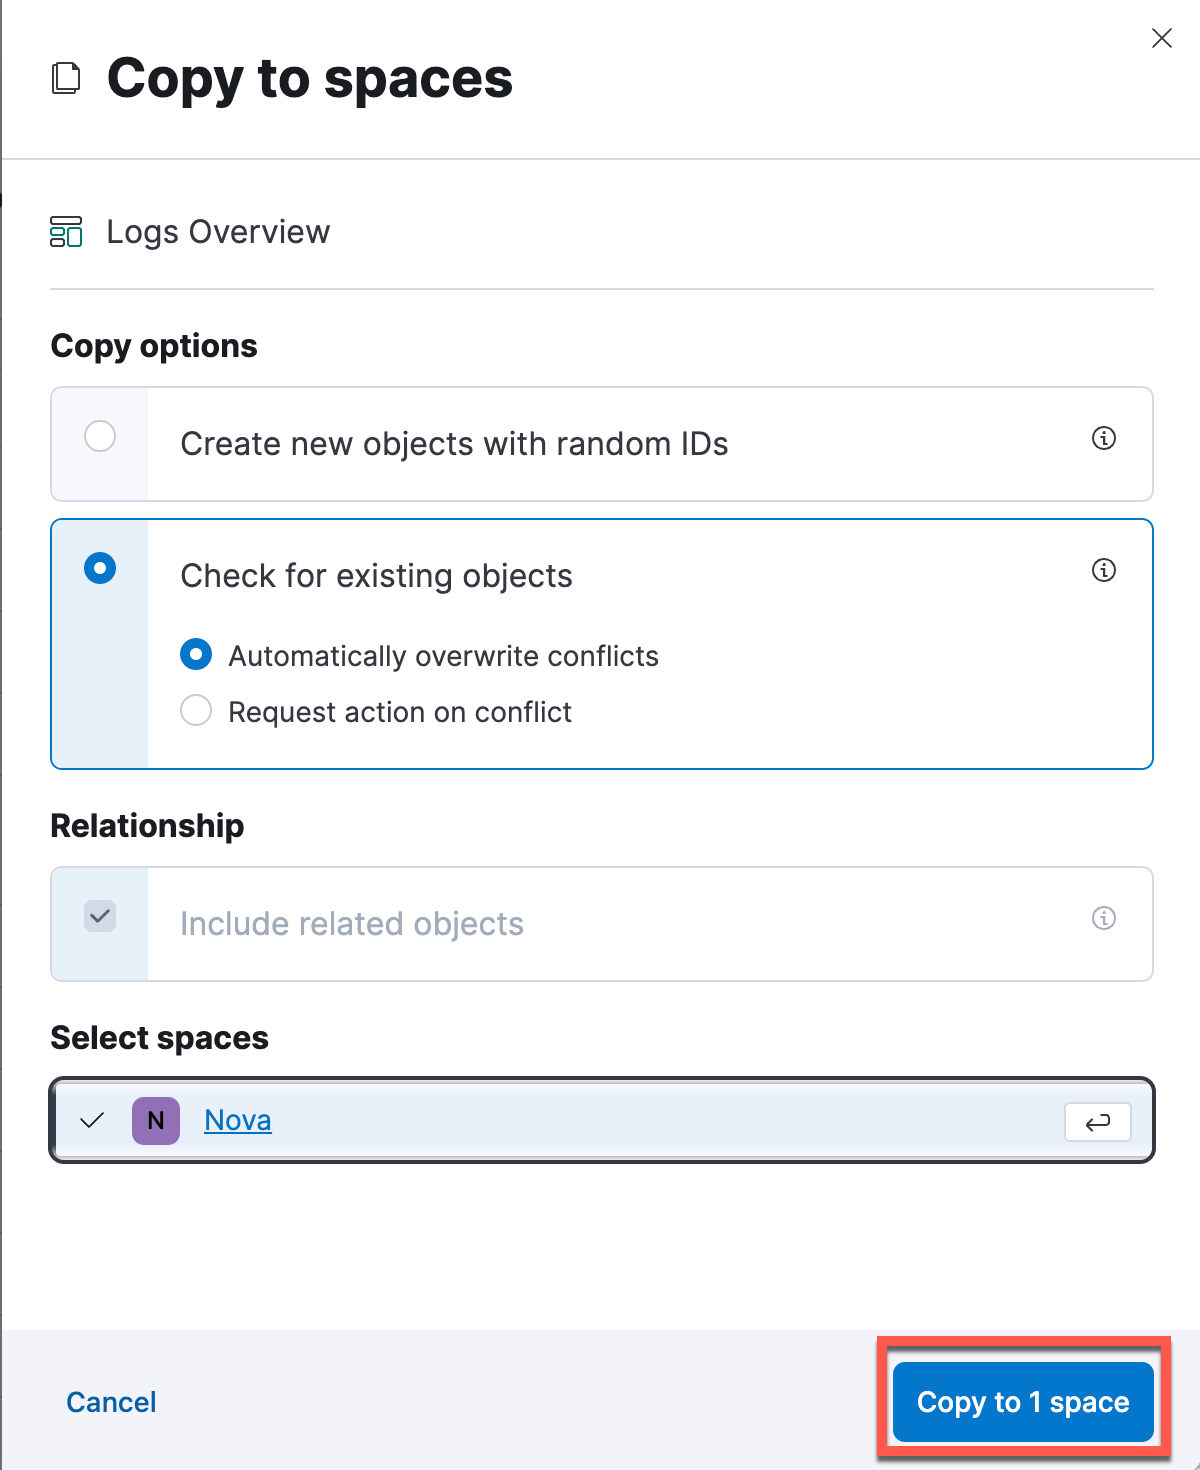1200x1470 pixels.
Task: Click the return key icon on Nova row
Action: coord(1098,1122)
